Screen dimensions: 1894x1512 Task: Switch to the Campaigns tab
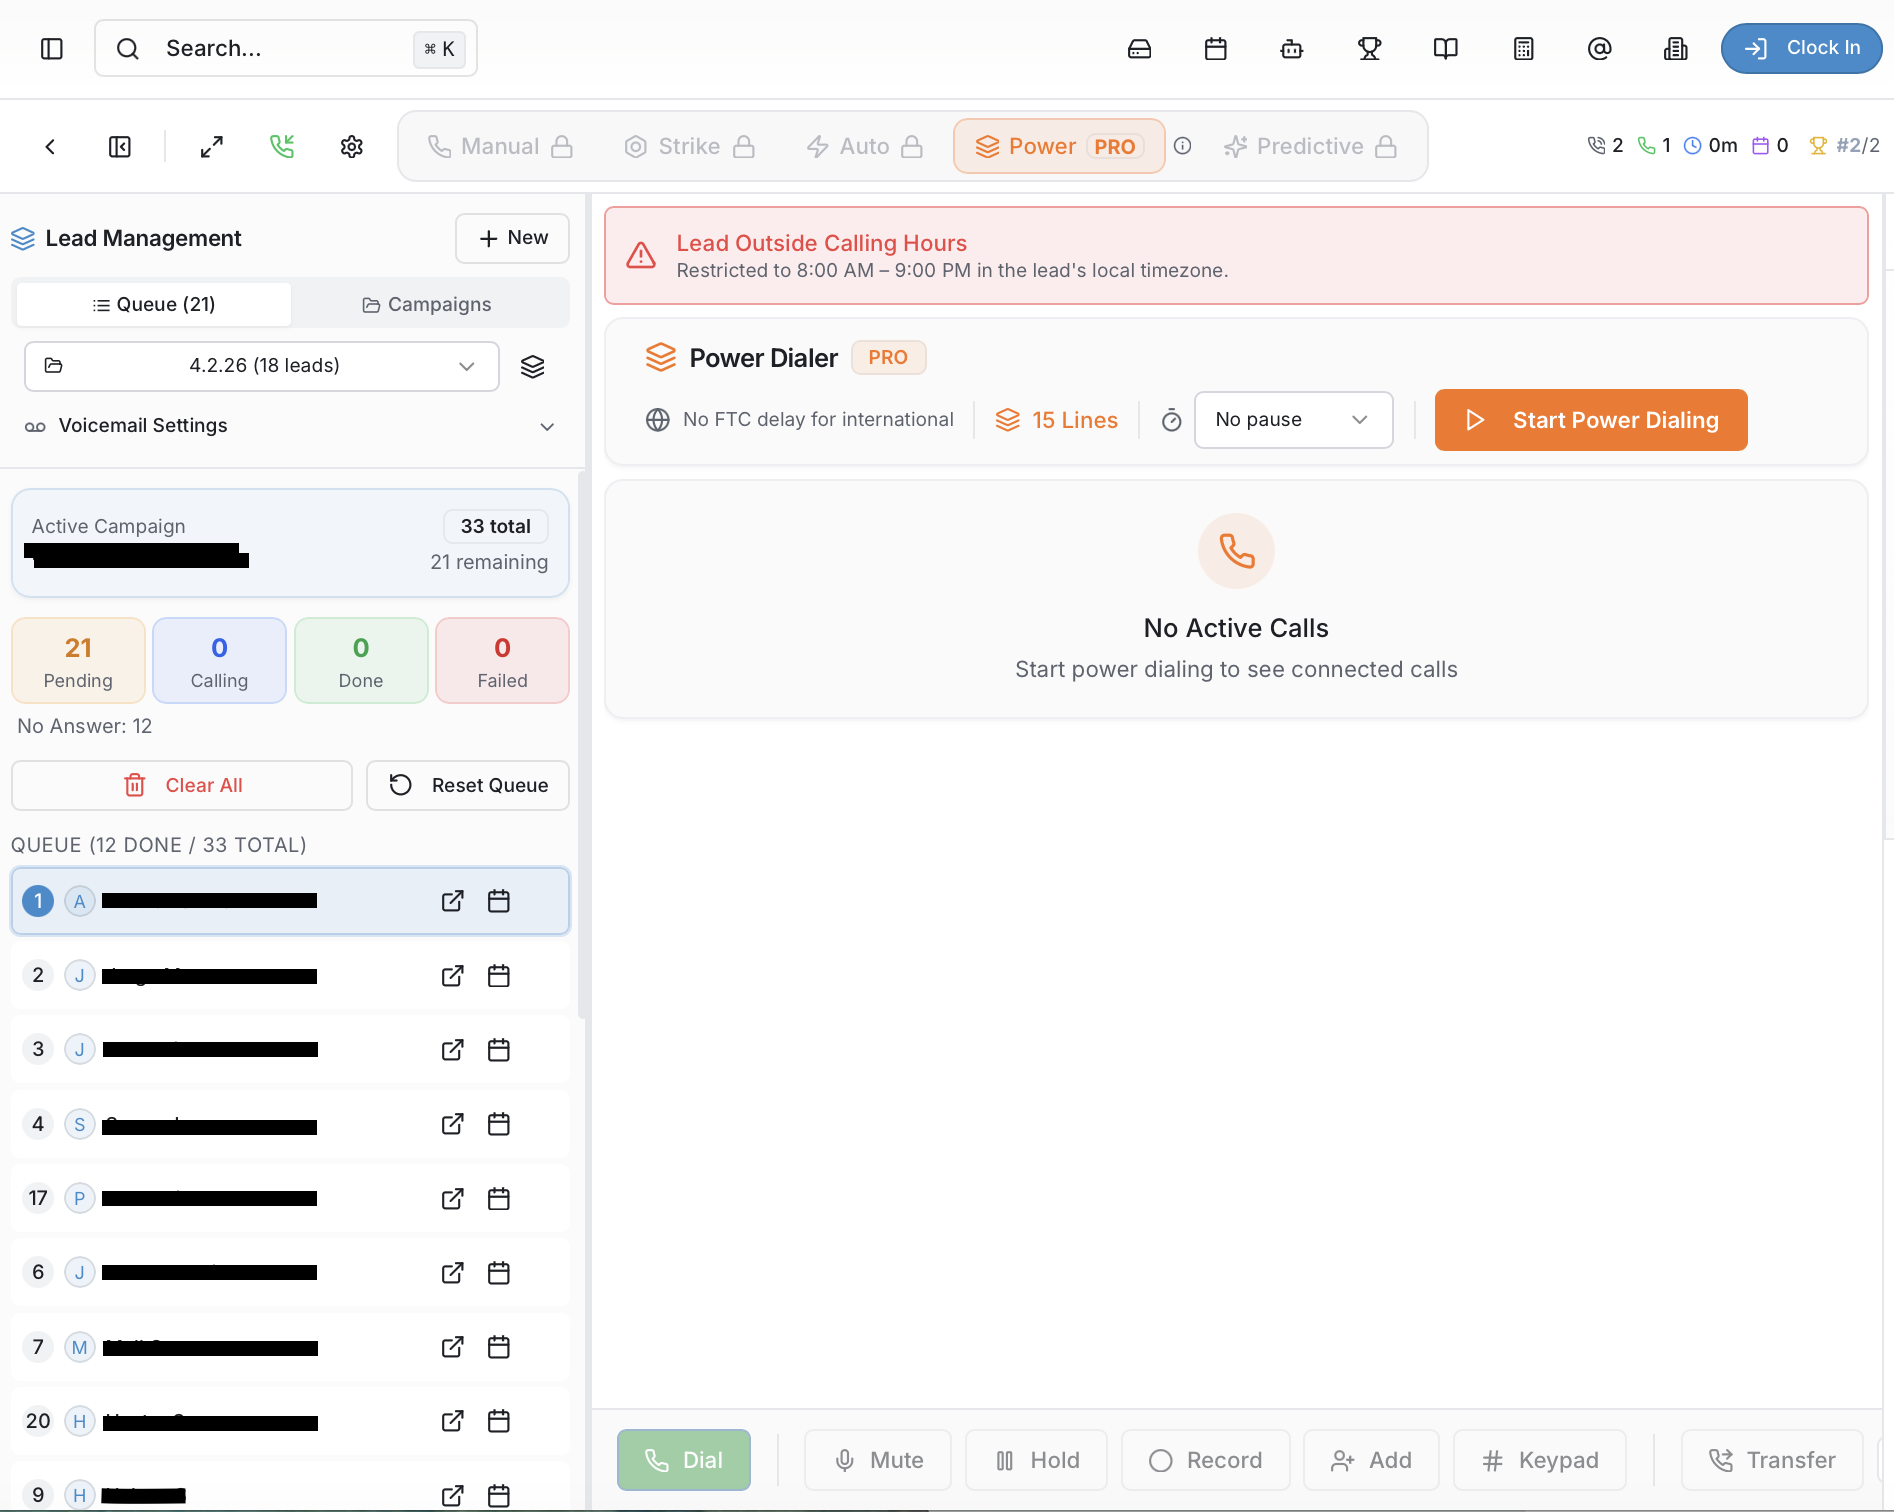[428, 303]
